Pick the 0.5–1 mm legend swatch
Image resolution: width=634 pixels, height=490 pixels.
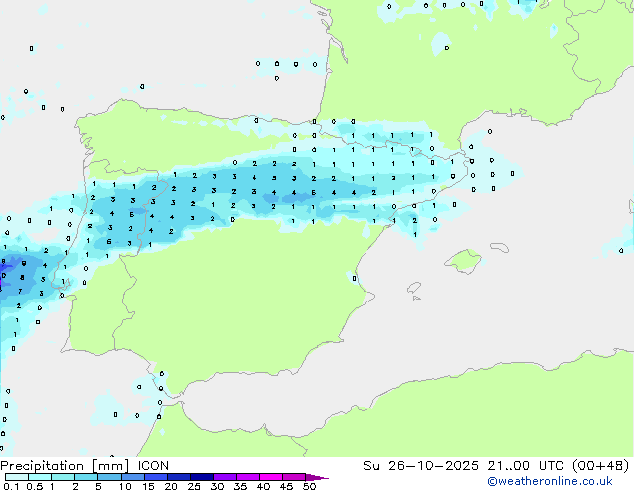coord(40,477)
